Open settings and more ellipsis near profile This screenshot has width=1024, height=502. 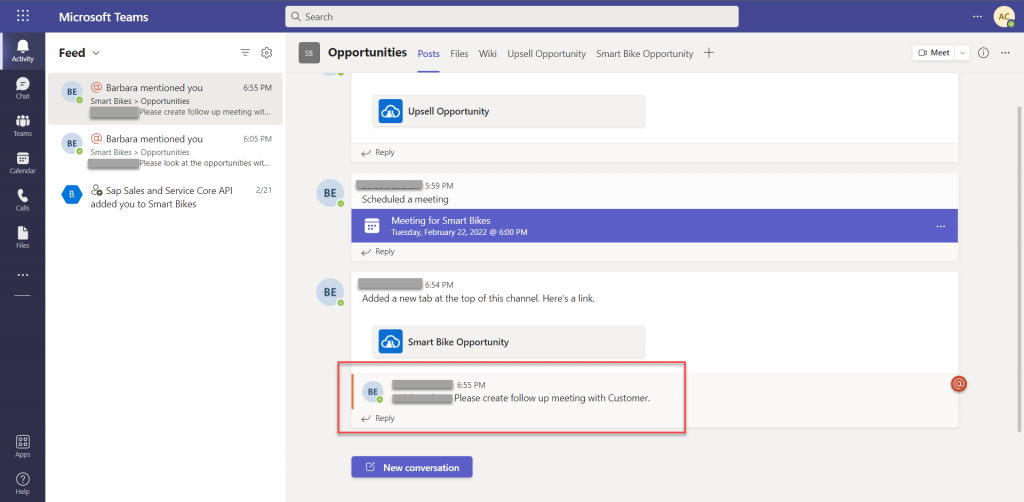coord(978,16)
